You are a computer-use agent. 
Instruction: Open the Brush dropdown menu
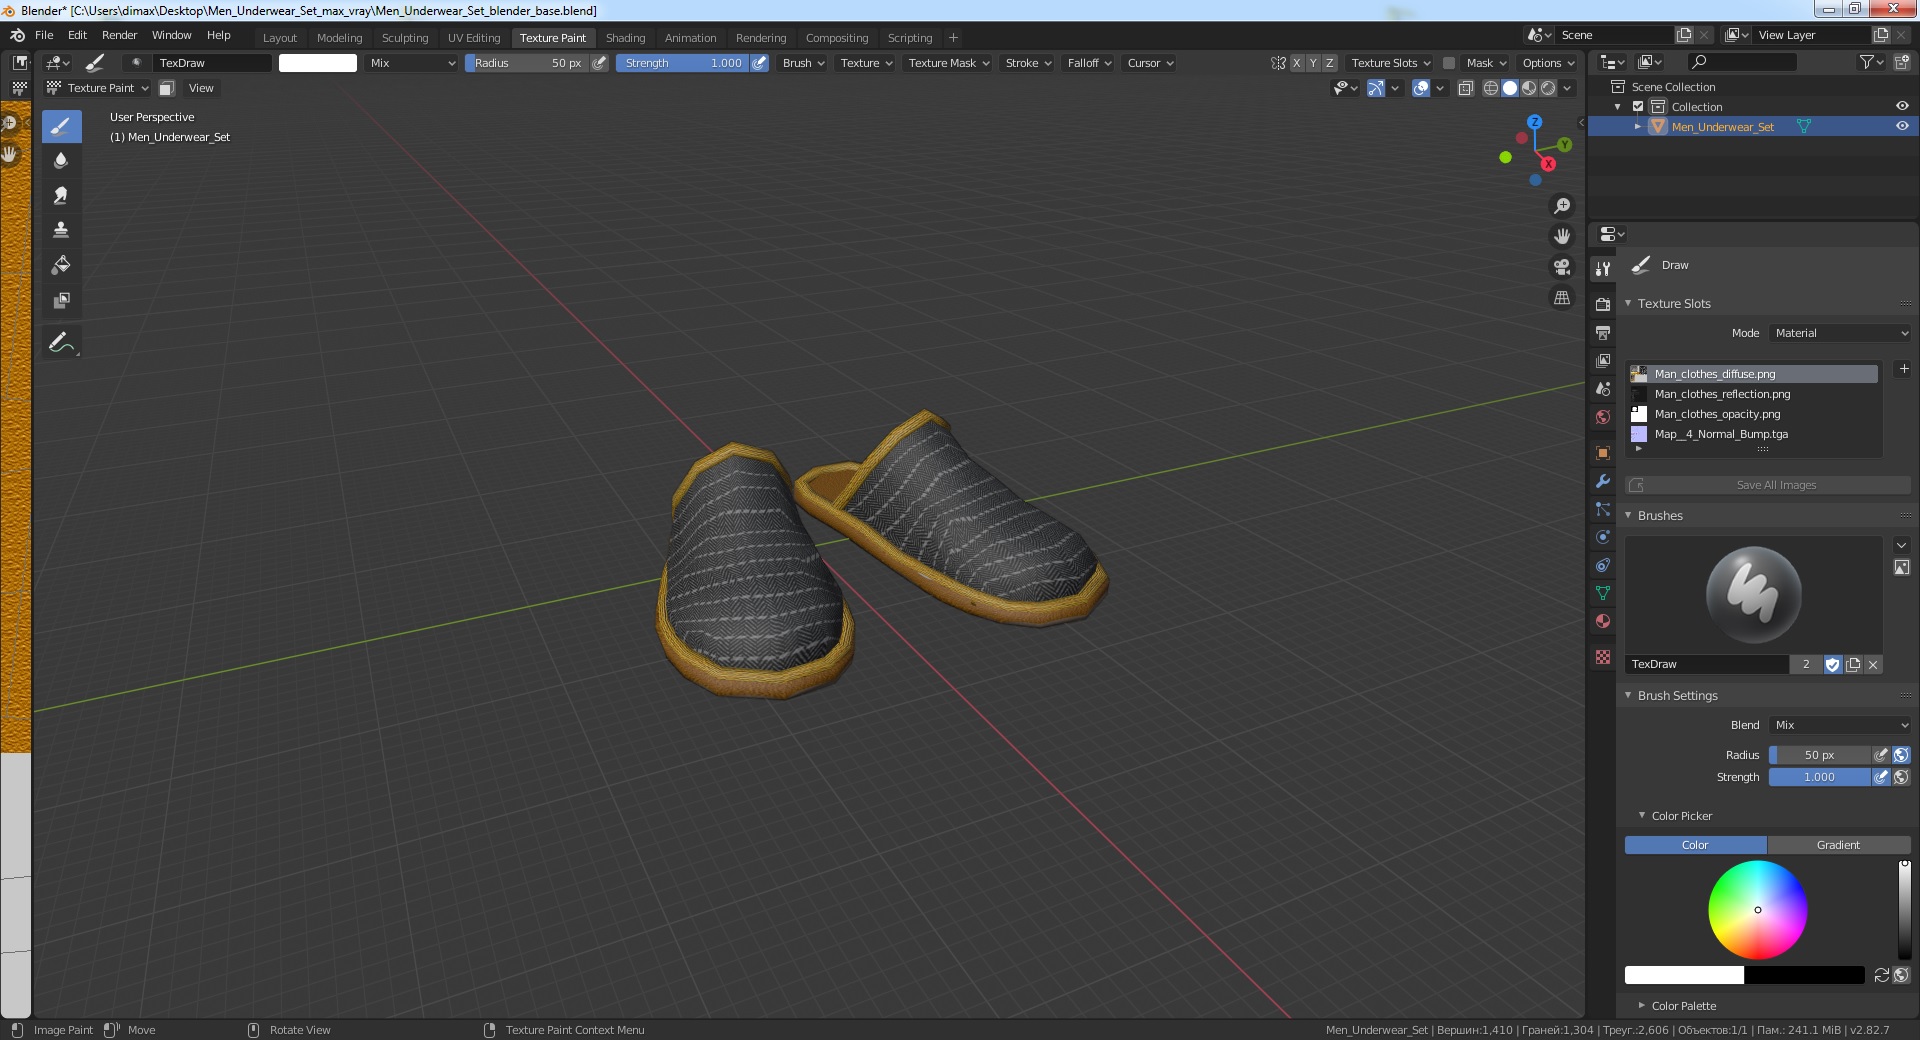[803, 63]
